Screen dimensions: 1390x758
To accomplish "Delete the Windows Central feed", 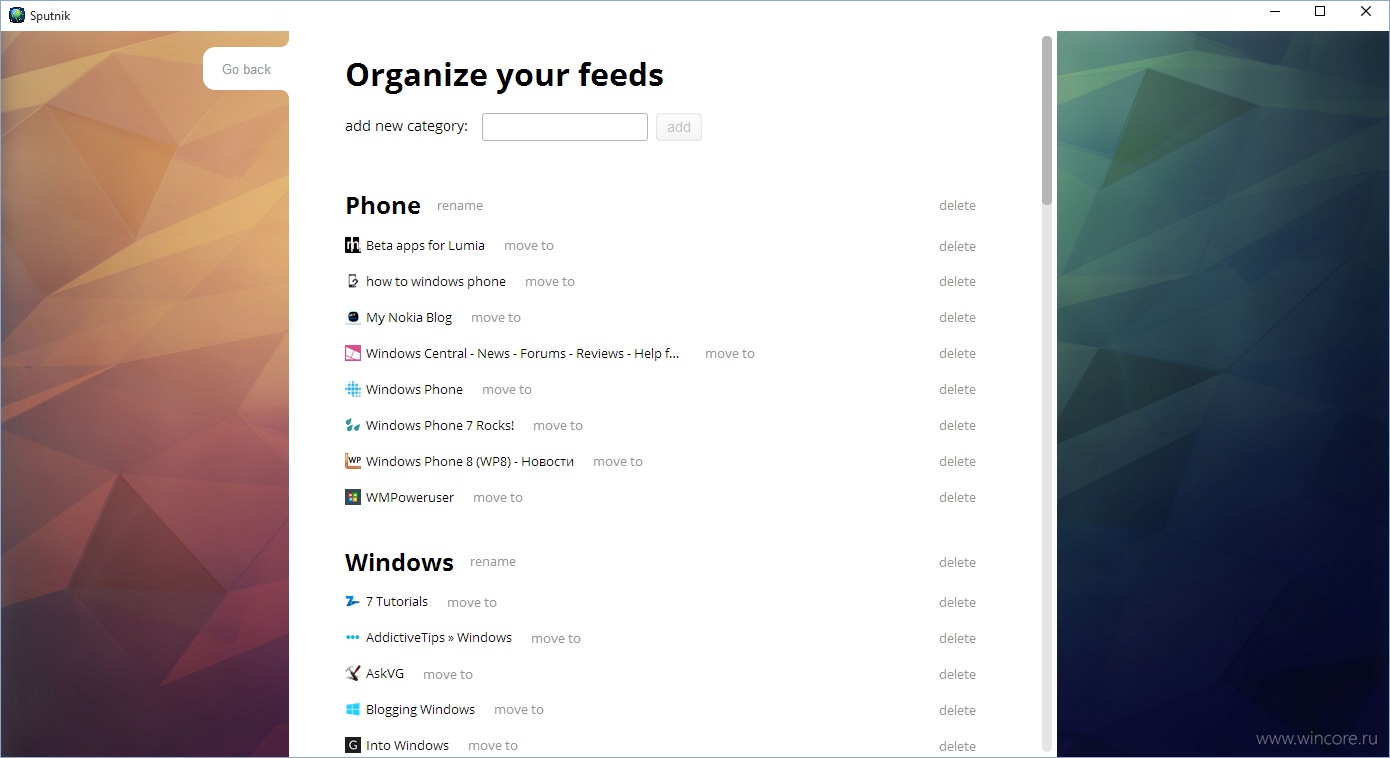I will pos(957,354).
